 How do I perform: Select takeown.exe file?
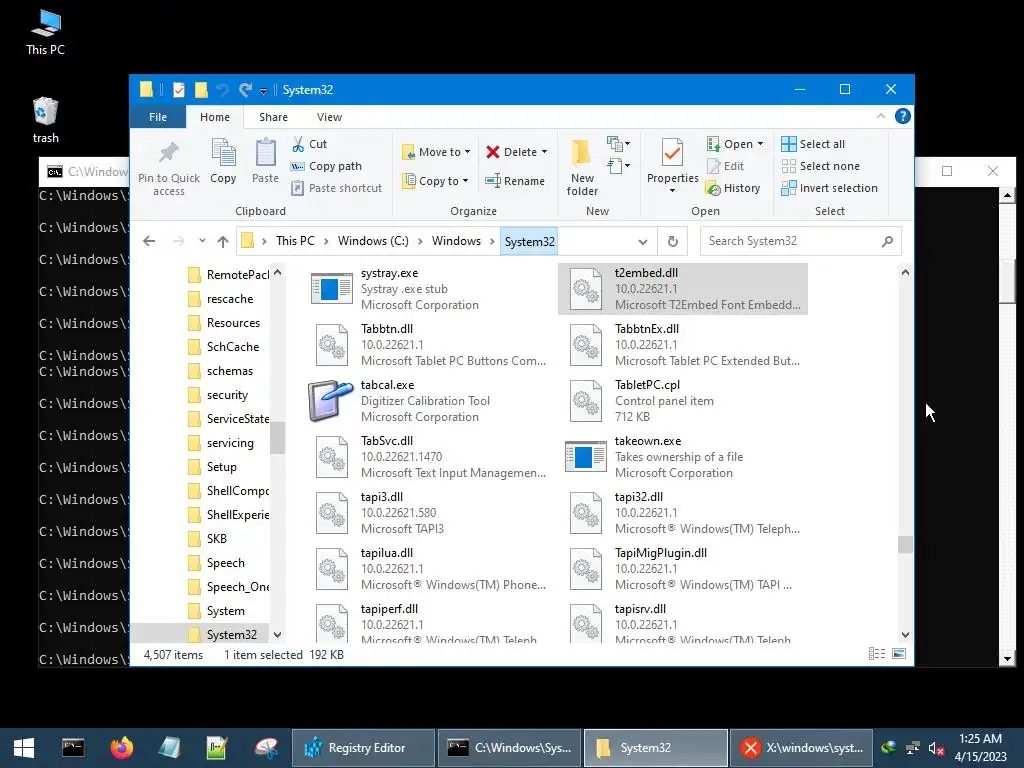click(682, 457)
